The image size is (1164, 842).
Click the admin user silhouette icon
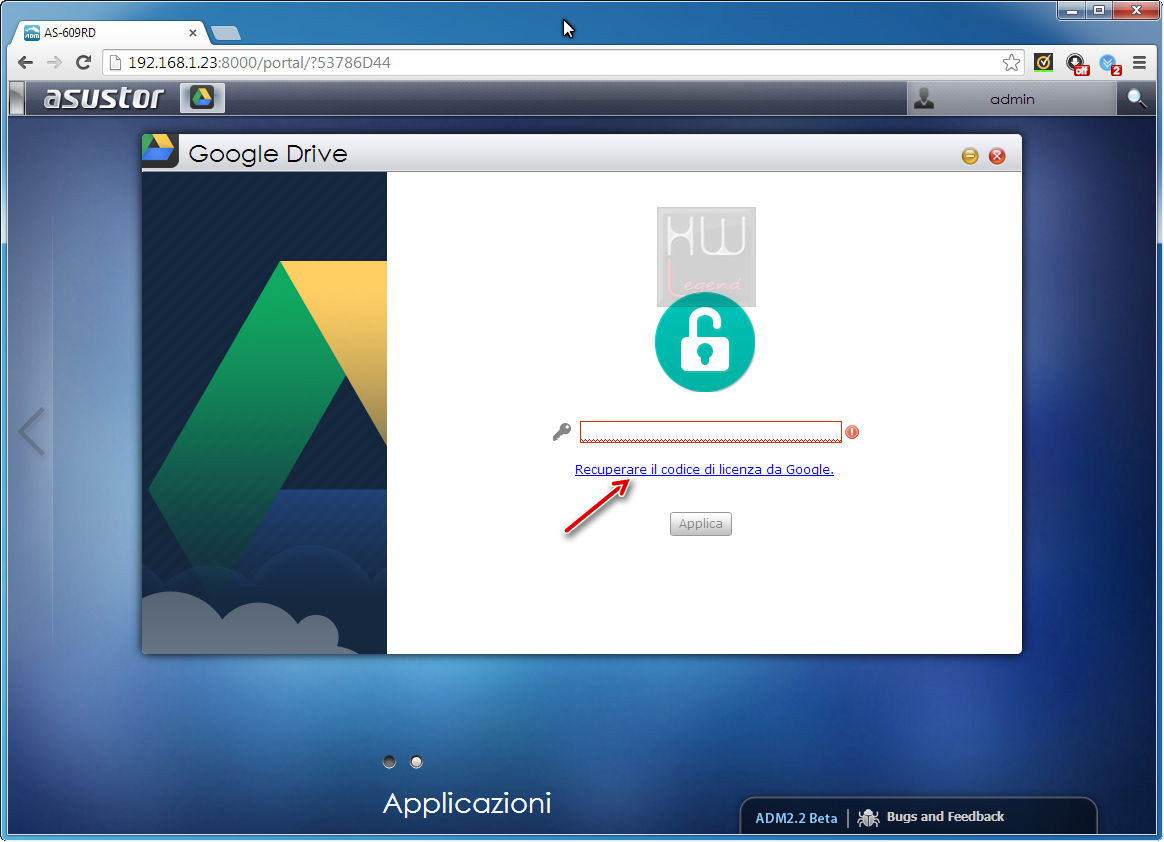pyautogui.click(x=923, y=98)
